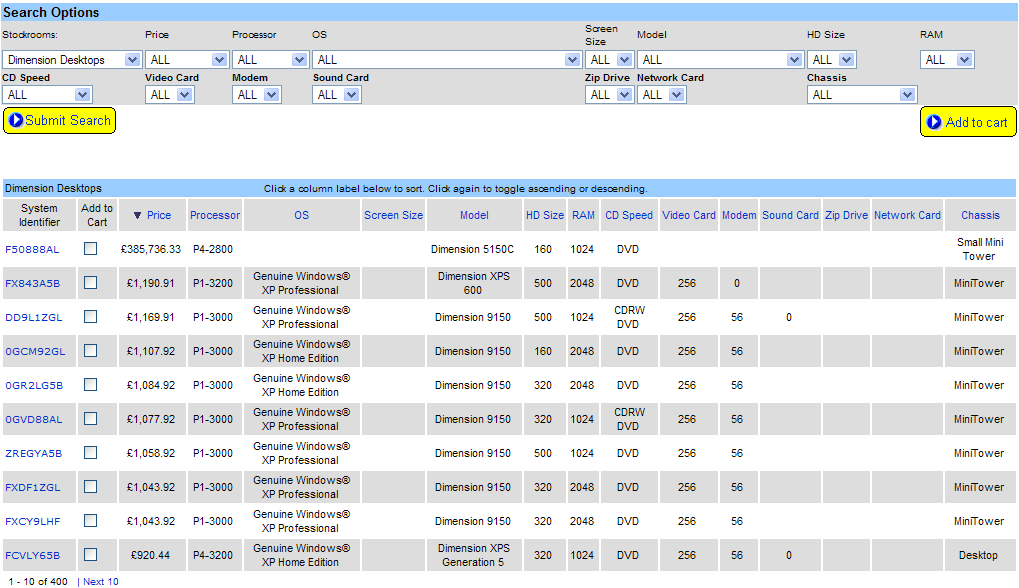Click the Submit Search button
Viewport: 1019px width, 588px height.
(x=59, y=121)
